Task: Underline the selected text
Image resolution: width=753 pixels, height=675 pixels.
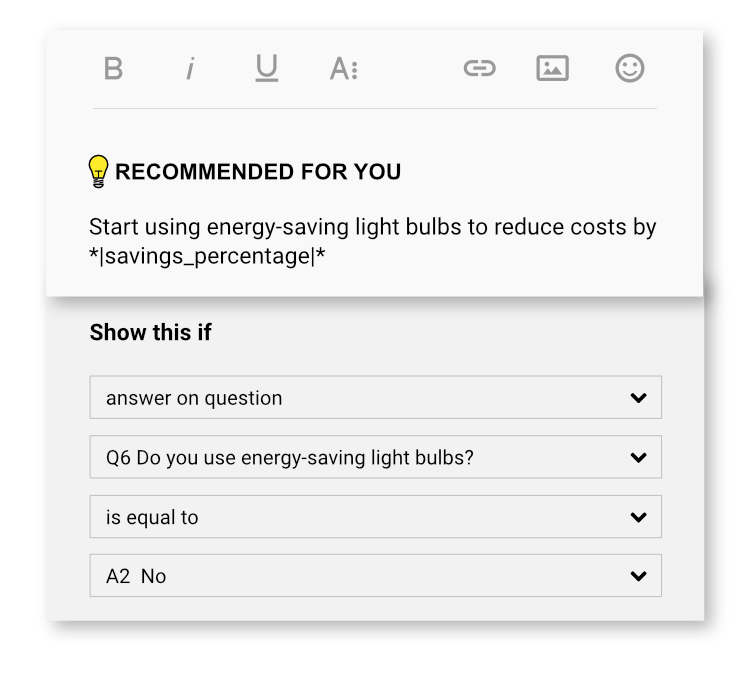Action: (x=266, y=68)
